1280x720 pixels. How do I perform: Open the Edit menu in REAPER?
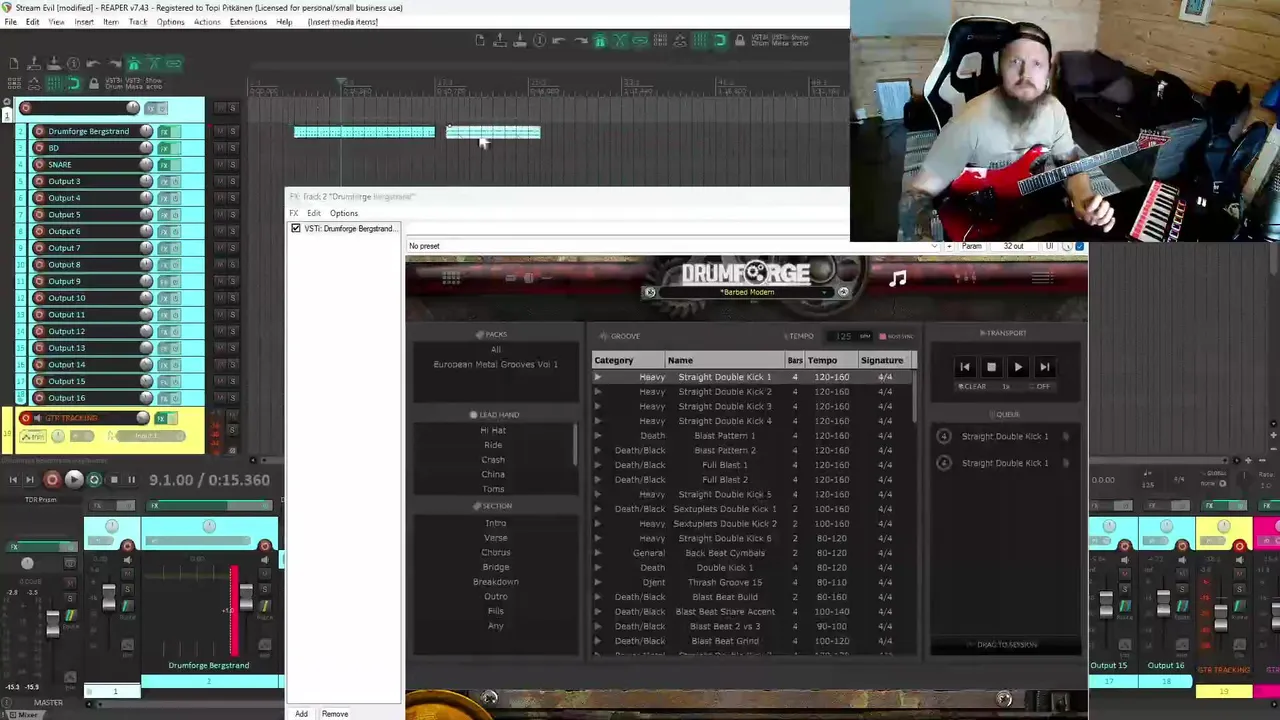[33, 22]
